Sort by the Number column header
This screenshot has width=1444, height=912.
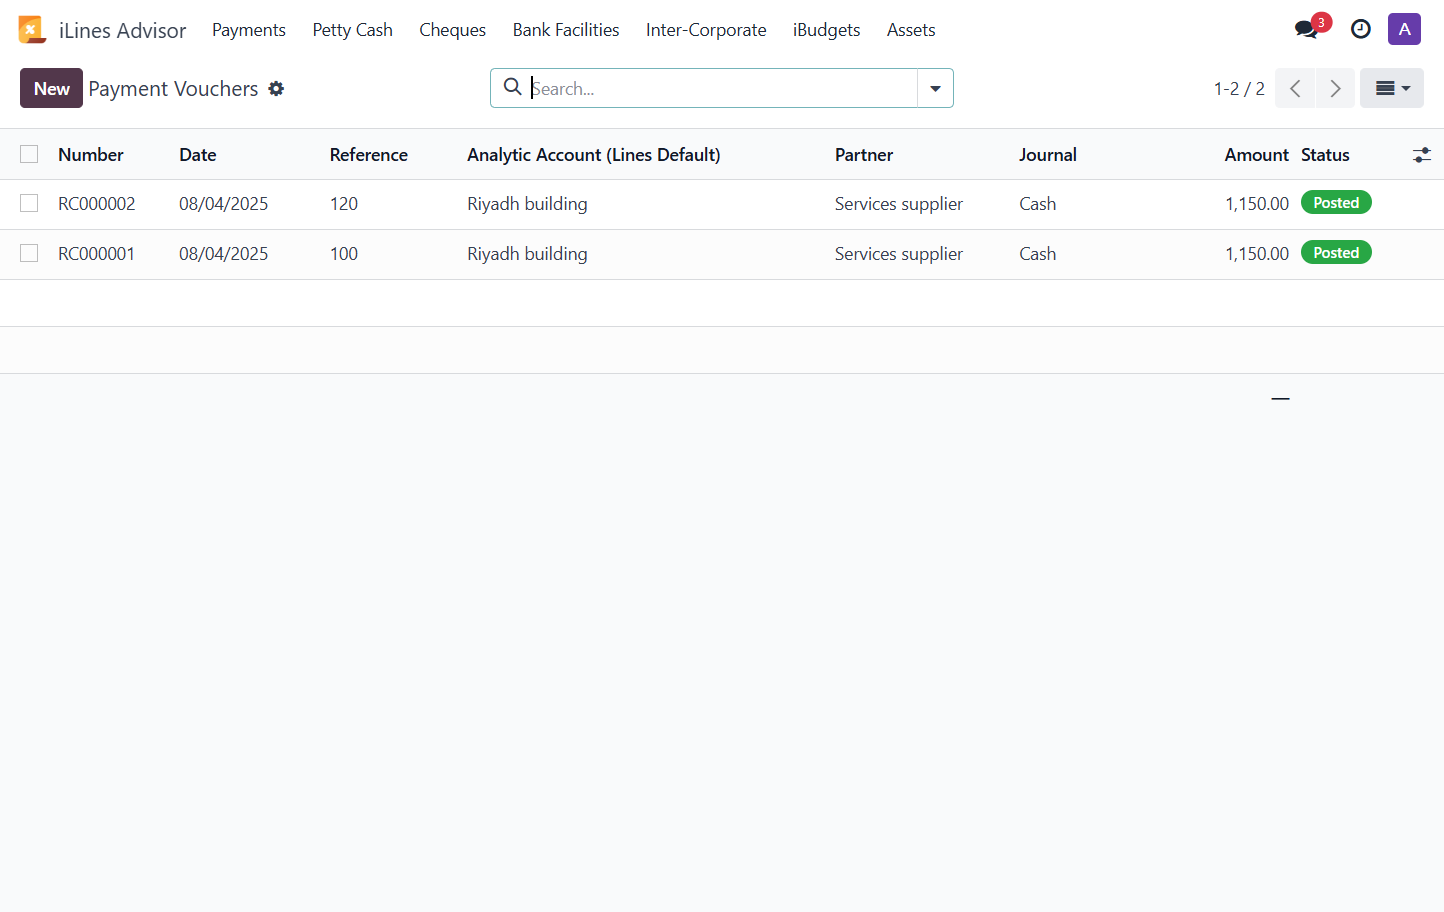click(x=91, y=155)
